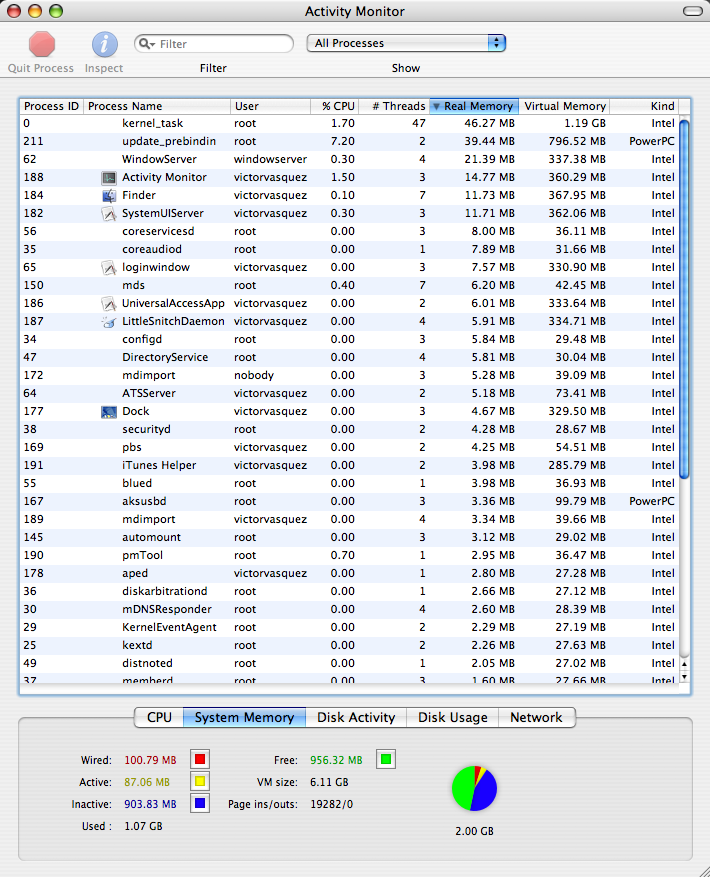The height and width of the screenshot is (877, 710).
Task: Select the coreservicesd process row
Action: coord(349,232)
